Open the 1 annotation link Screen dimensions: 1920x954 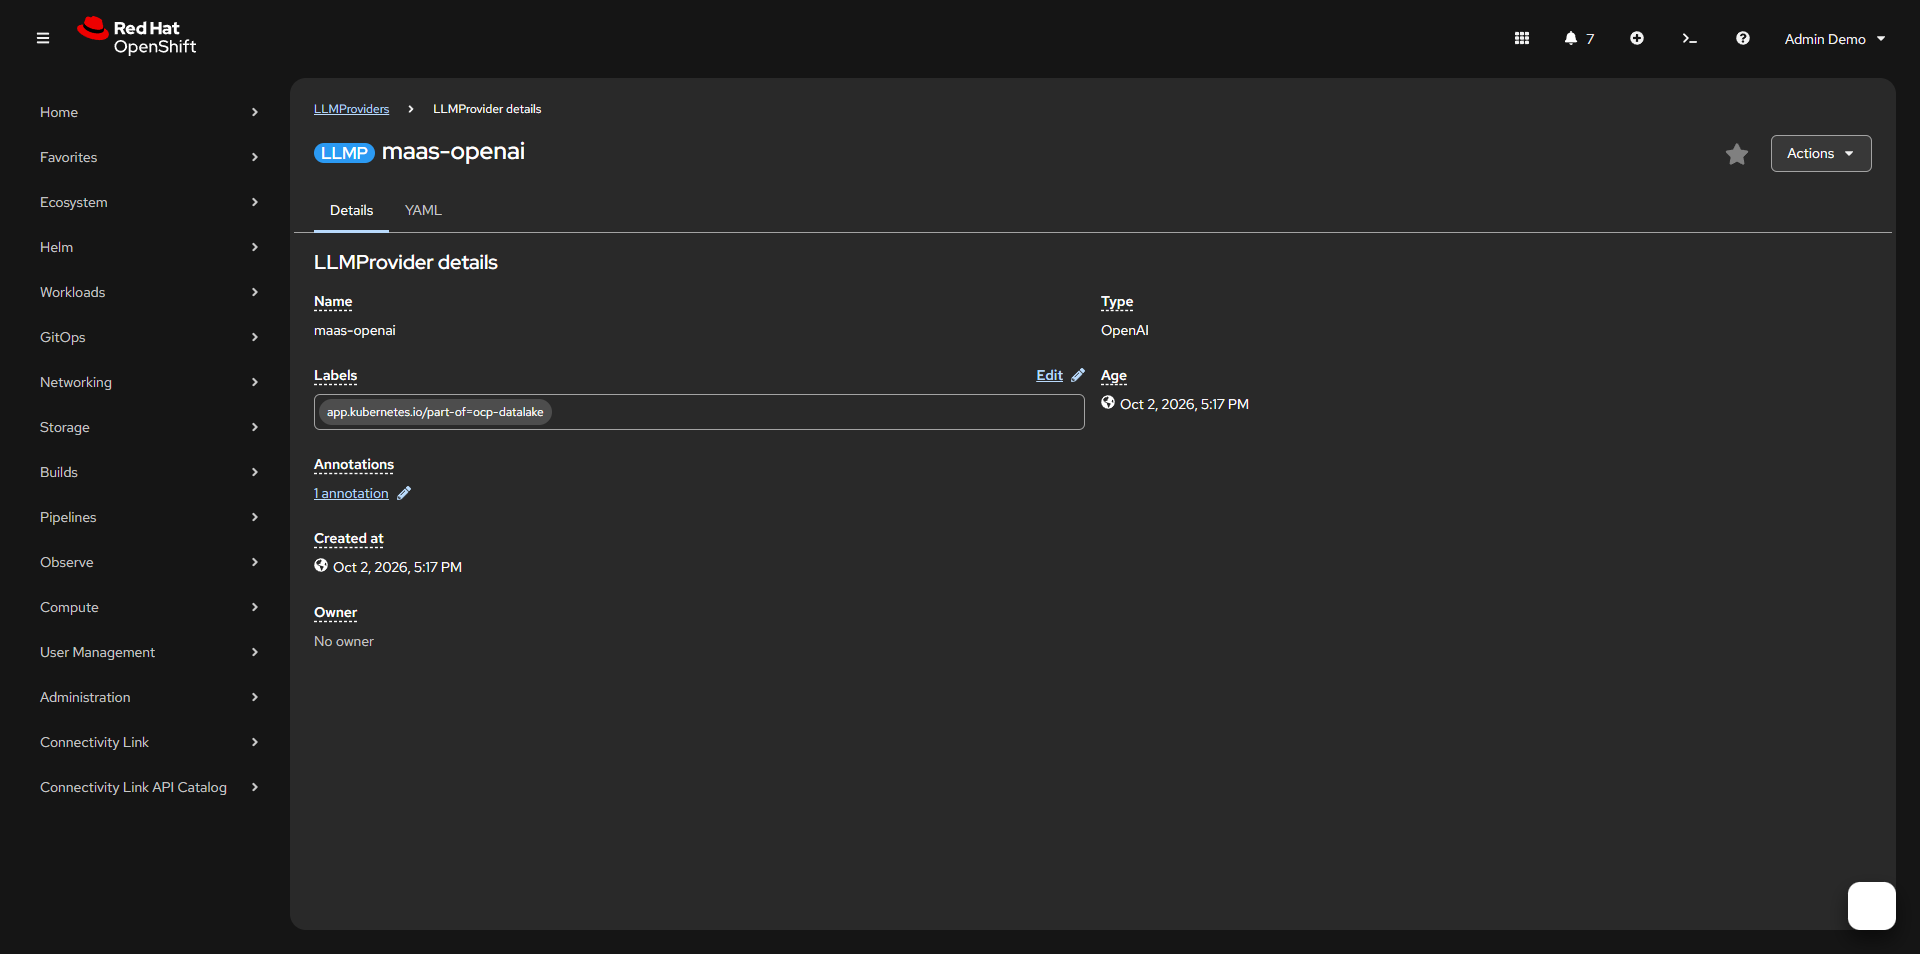[x=351, y=493]
